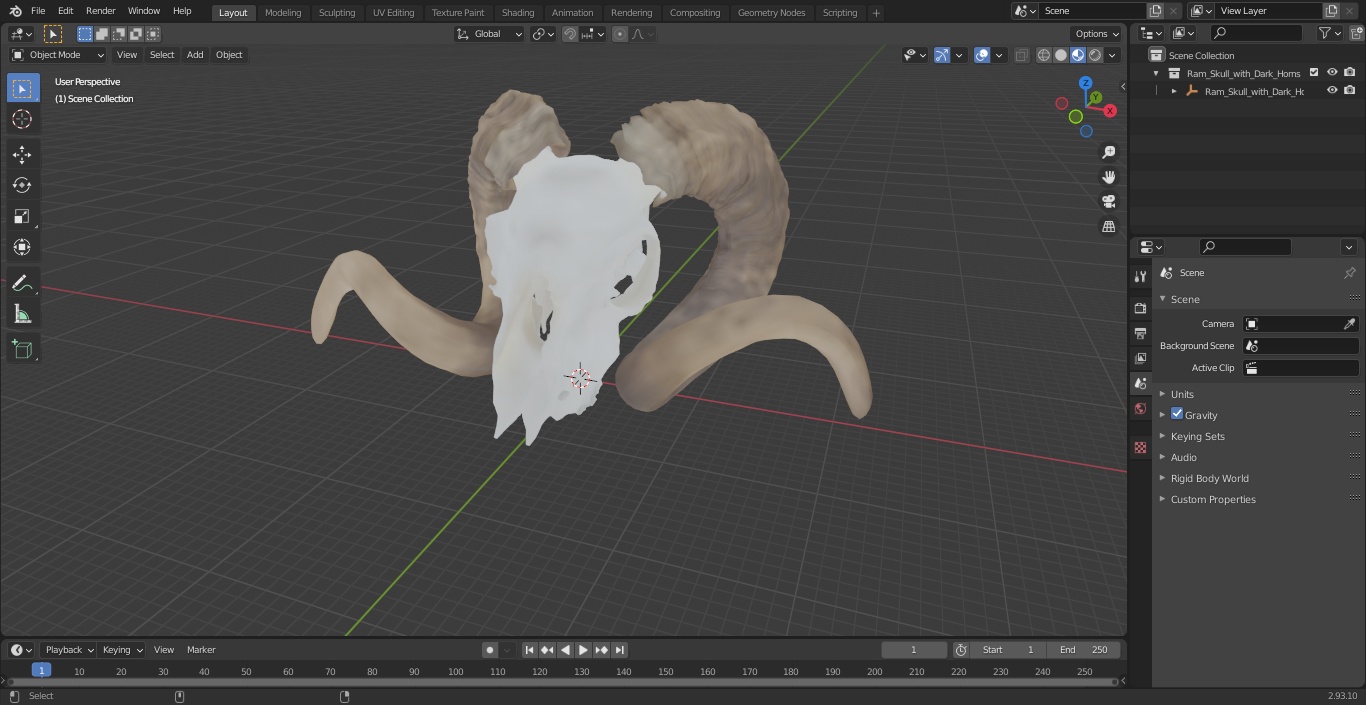The image size is (1366, 705).
Task: Open the File menu
Action: tap(38, 11)
